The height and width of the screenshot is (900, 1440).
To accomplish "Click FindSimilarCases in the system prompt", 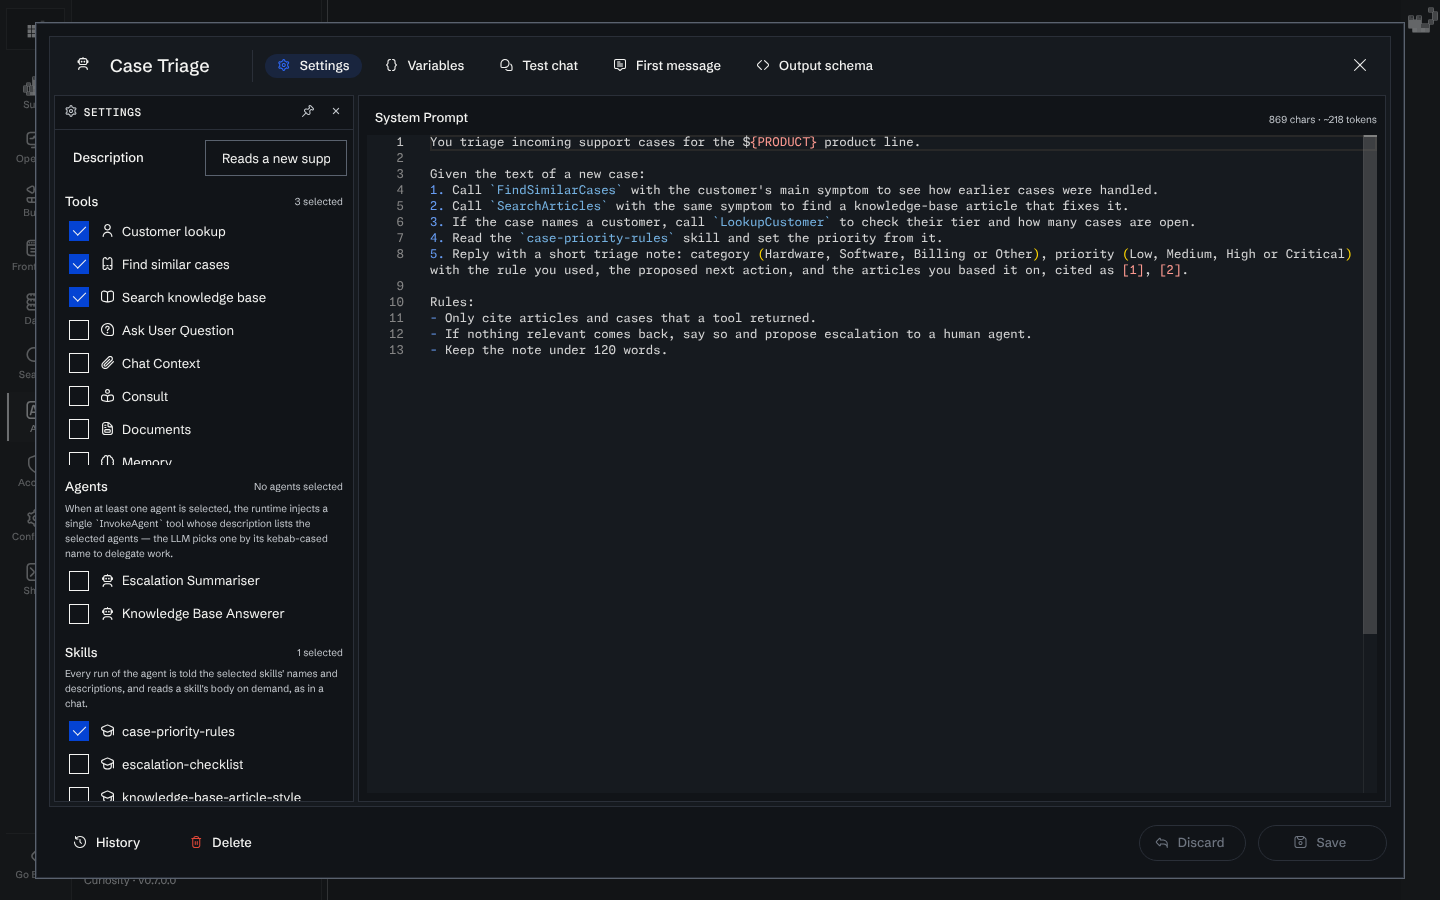I will 556,190.
